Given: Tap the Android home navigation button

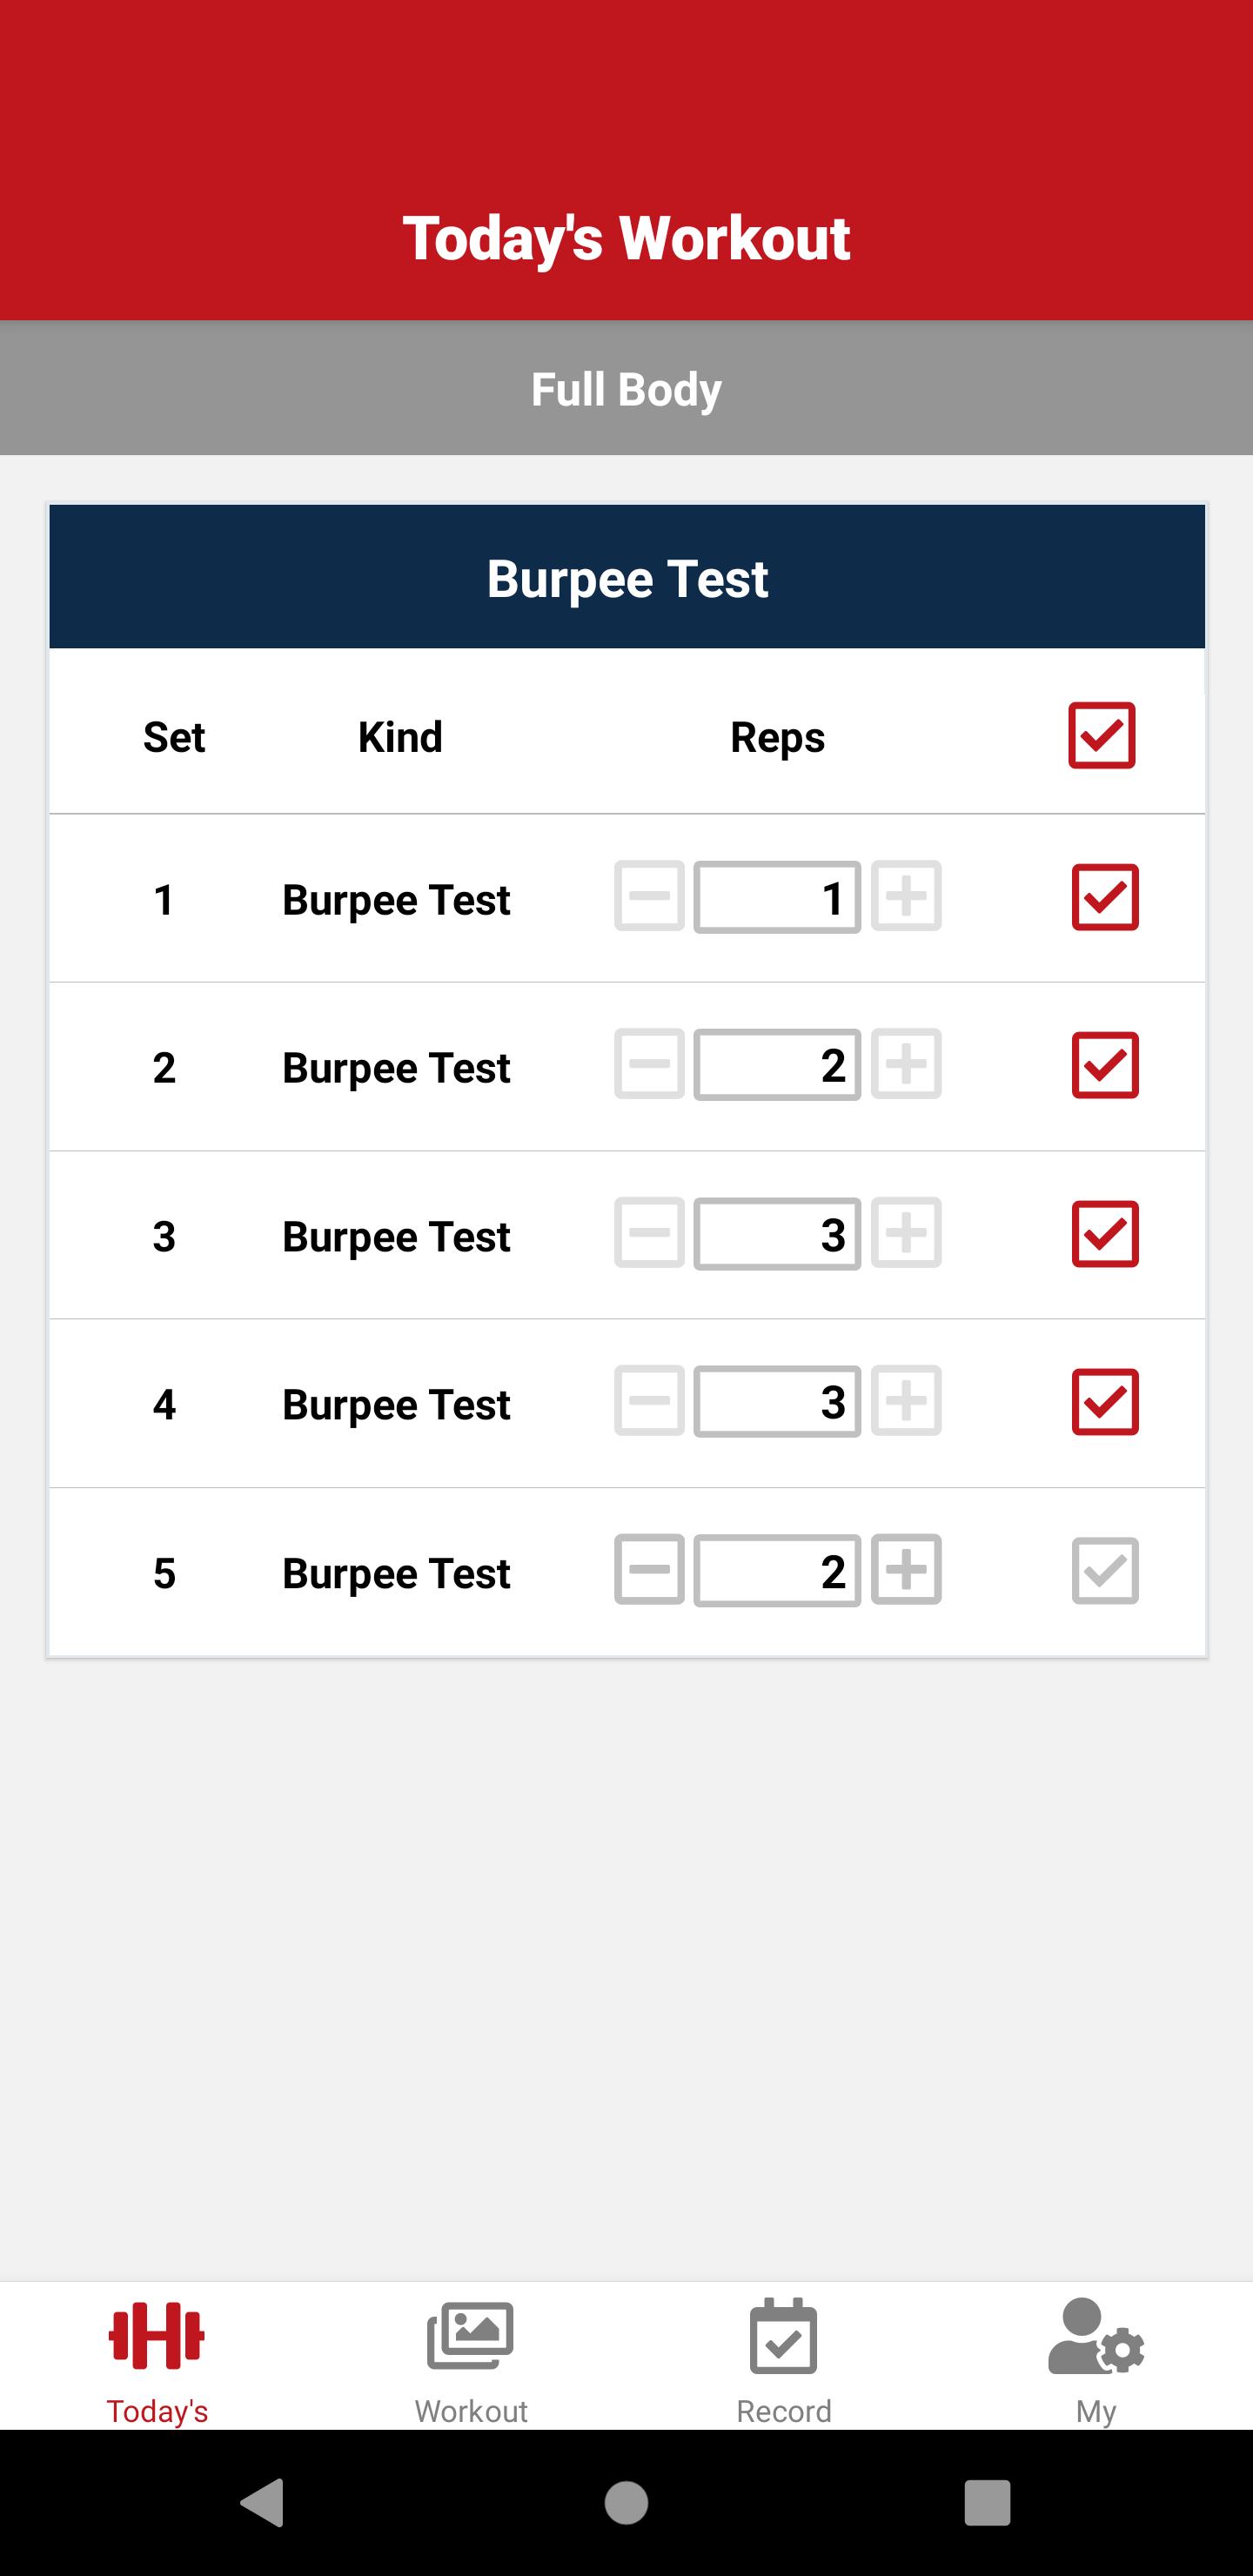Looking at the screenshot, I should click(x=626, y=2502).
